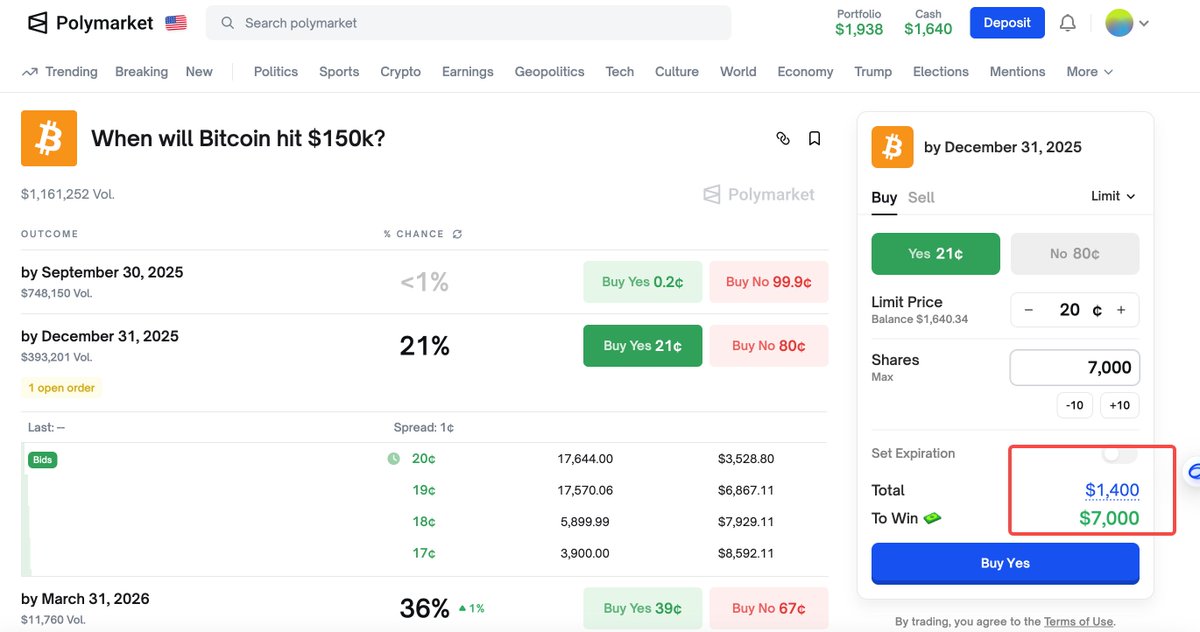The image size is (1200, 632).
Task: Open the Trending category
Action: (71, 72)
